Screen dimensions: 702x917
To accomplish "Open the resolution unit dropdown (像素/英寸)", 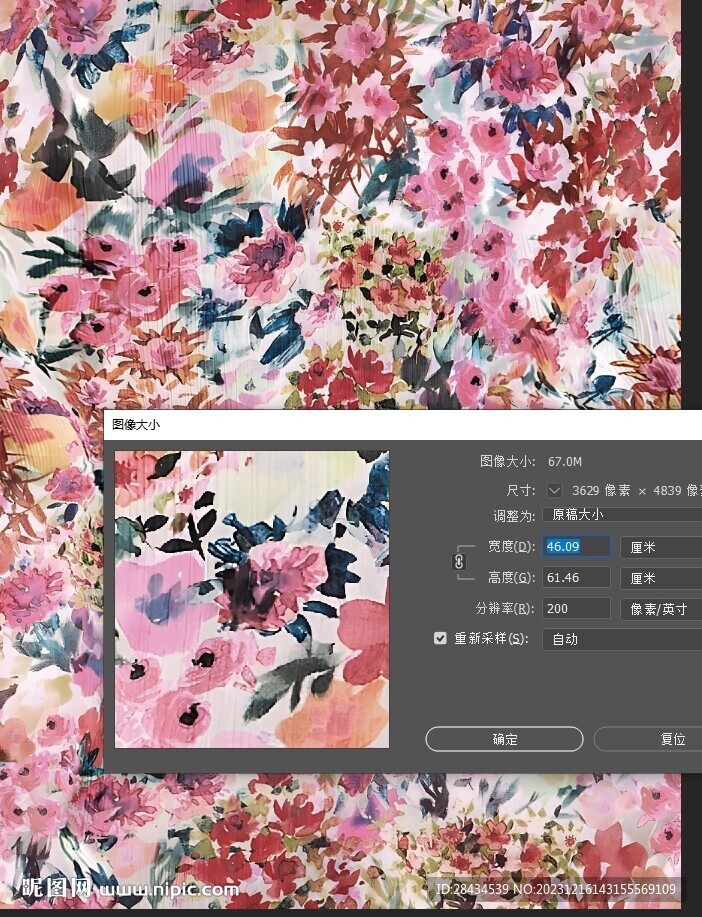I will tap(660, 608).
